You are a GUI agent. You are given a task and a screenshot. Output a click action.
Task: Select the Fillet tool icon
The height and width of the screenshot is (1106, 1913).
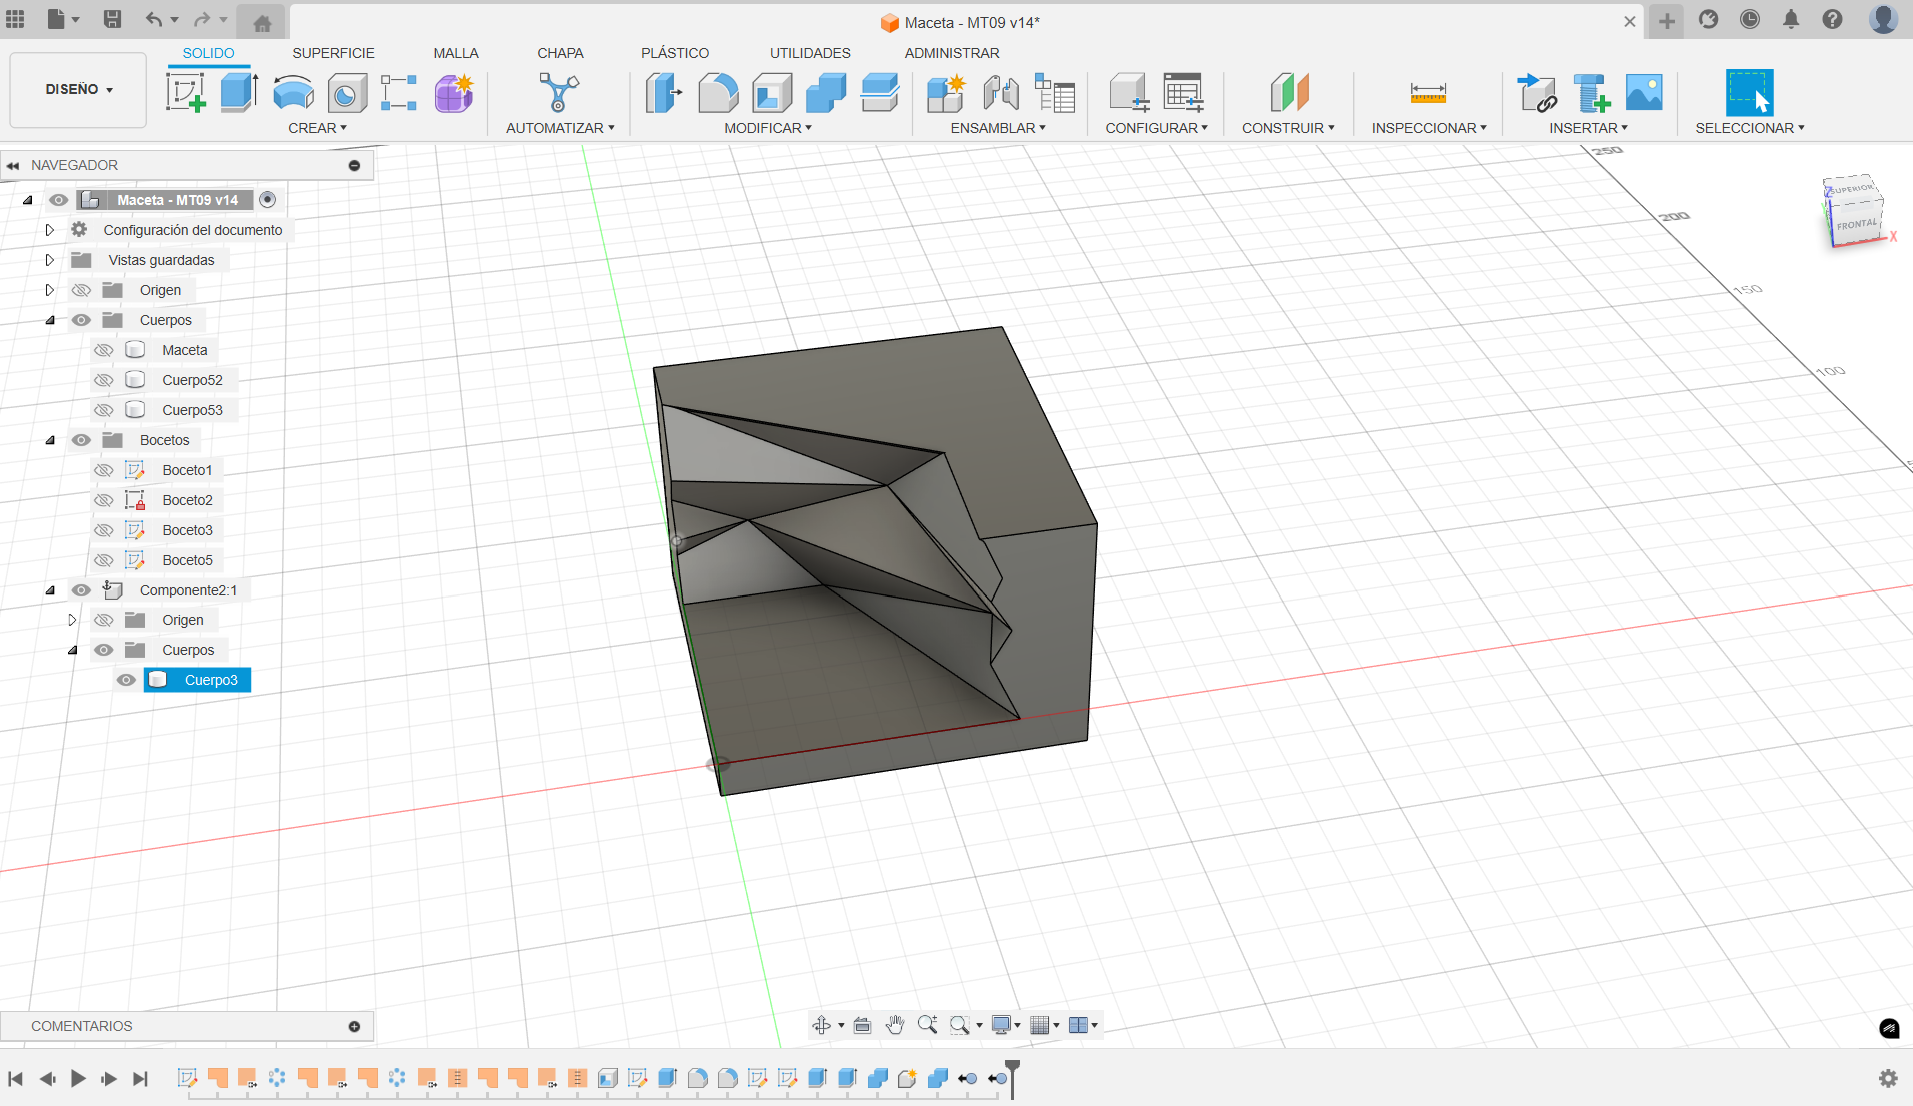click(x=718, y=92)
